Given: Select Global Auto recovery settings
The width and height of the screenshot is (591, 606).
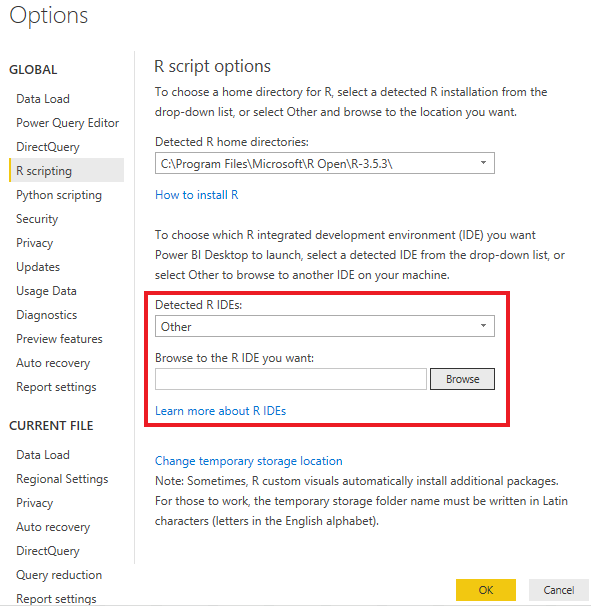Looking at the screenshot, I should coord(53,363).
